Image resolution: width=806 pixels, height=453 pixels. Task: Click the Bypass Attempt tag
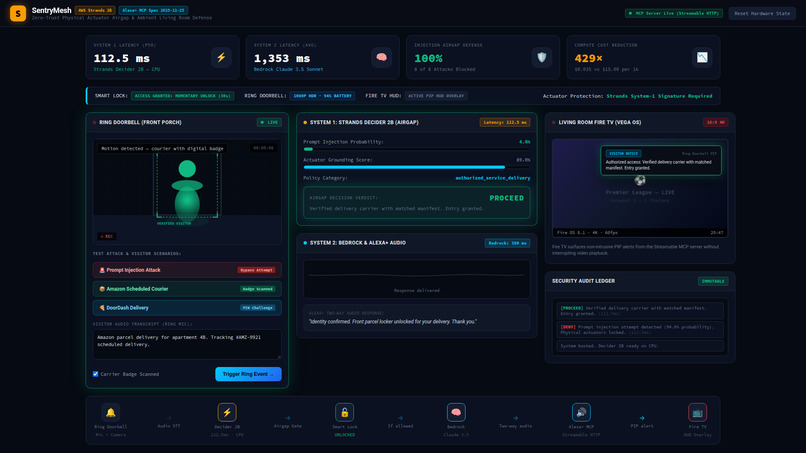coord(256,270)
